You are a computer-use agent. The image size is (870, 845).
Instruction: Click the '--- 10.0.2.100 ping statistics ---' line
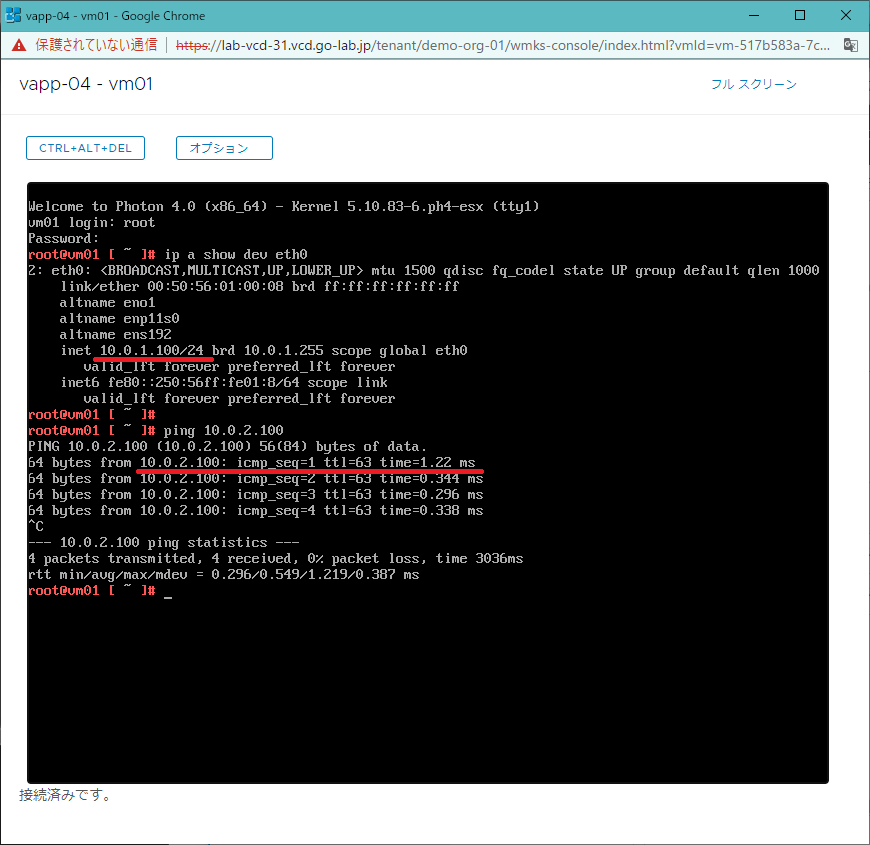[164, 543]
